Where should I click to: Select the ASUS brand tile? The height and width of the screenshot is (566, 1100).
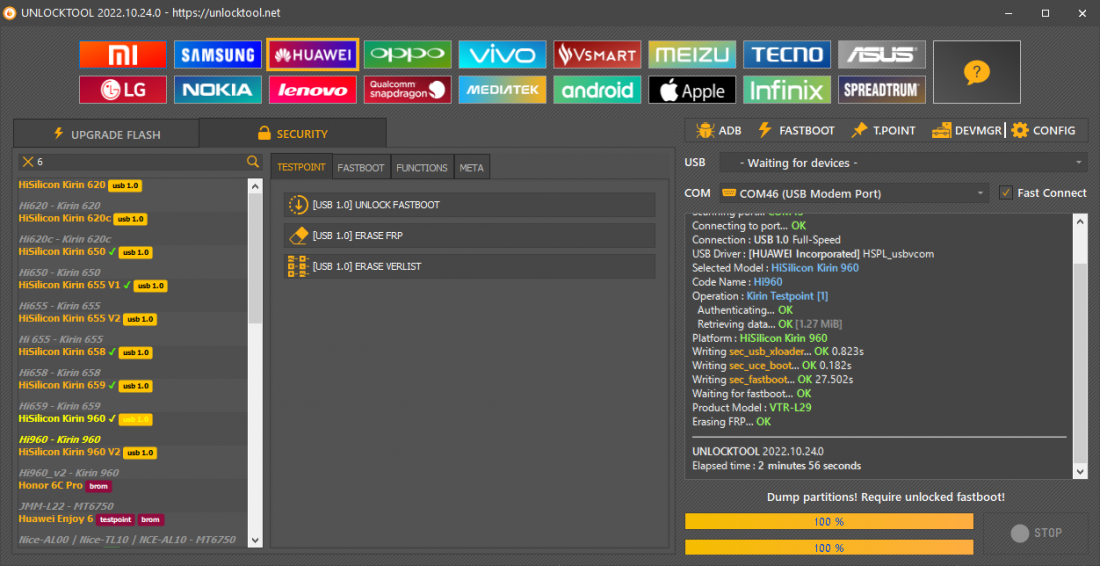pyautogui.click(x=881, y=54)
